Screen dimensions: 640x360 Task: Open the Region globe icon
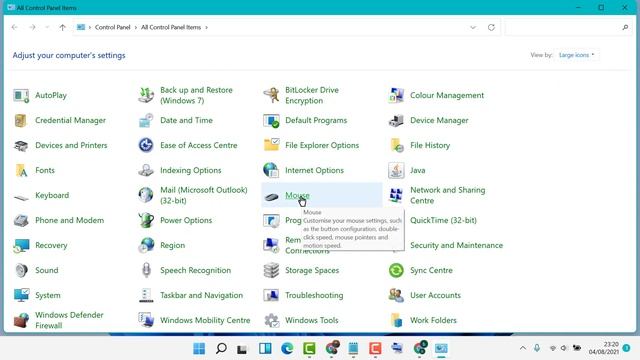(x=146, y=245)
